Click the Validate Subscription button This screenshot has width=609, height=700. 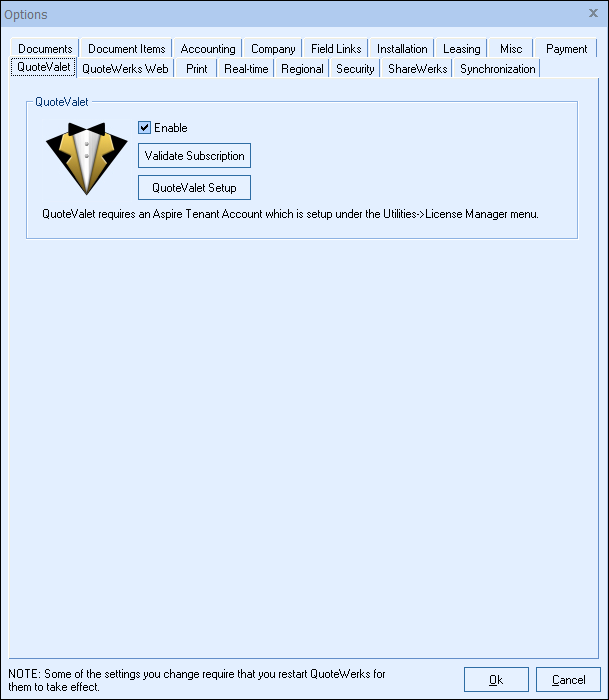coord(194,156)
